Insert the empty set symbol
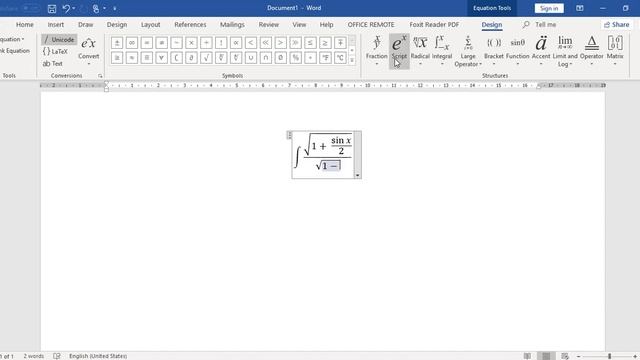The image size is (640, 360). 281,58
